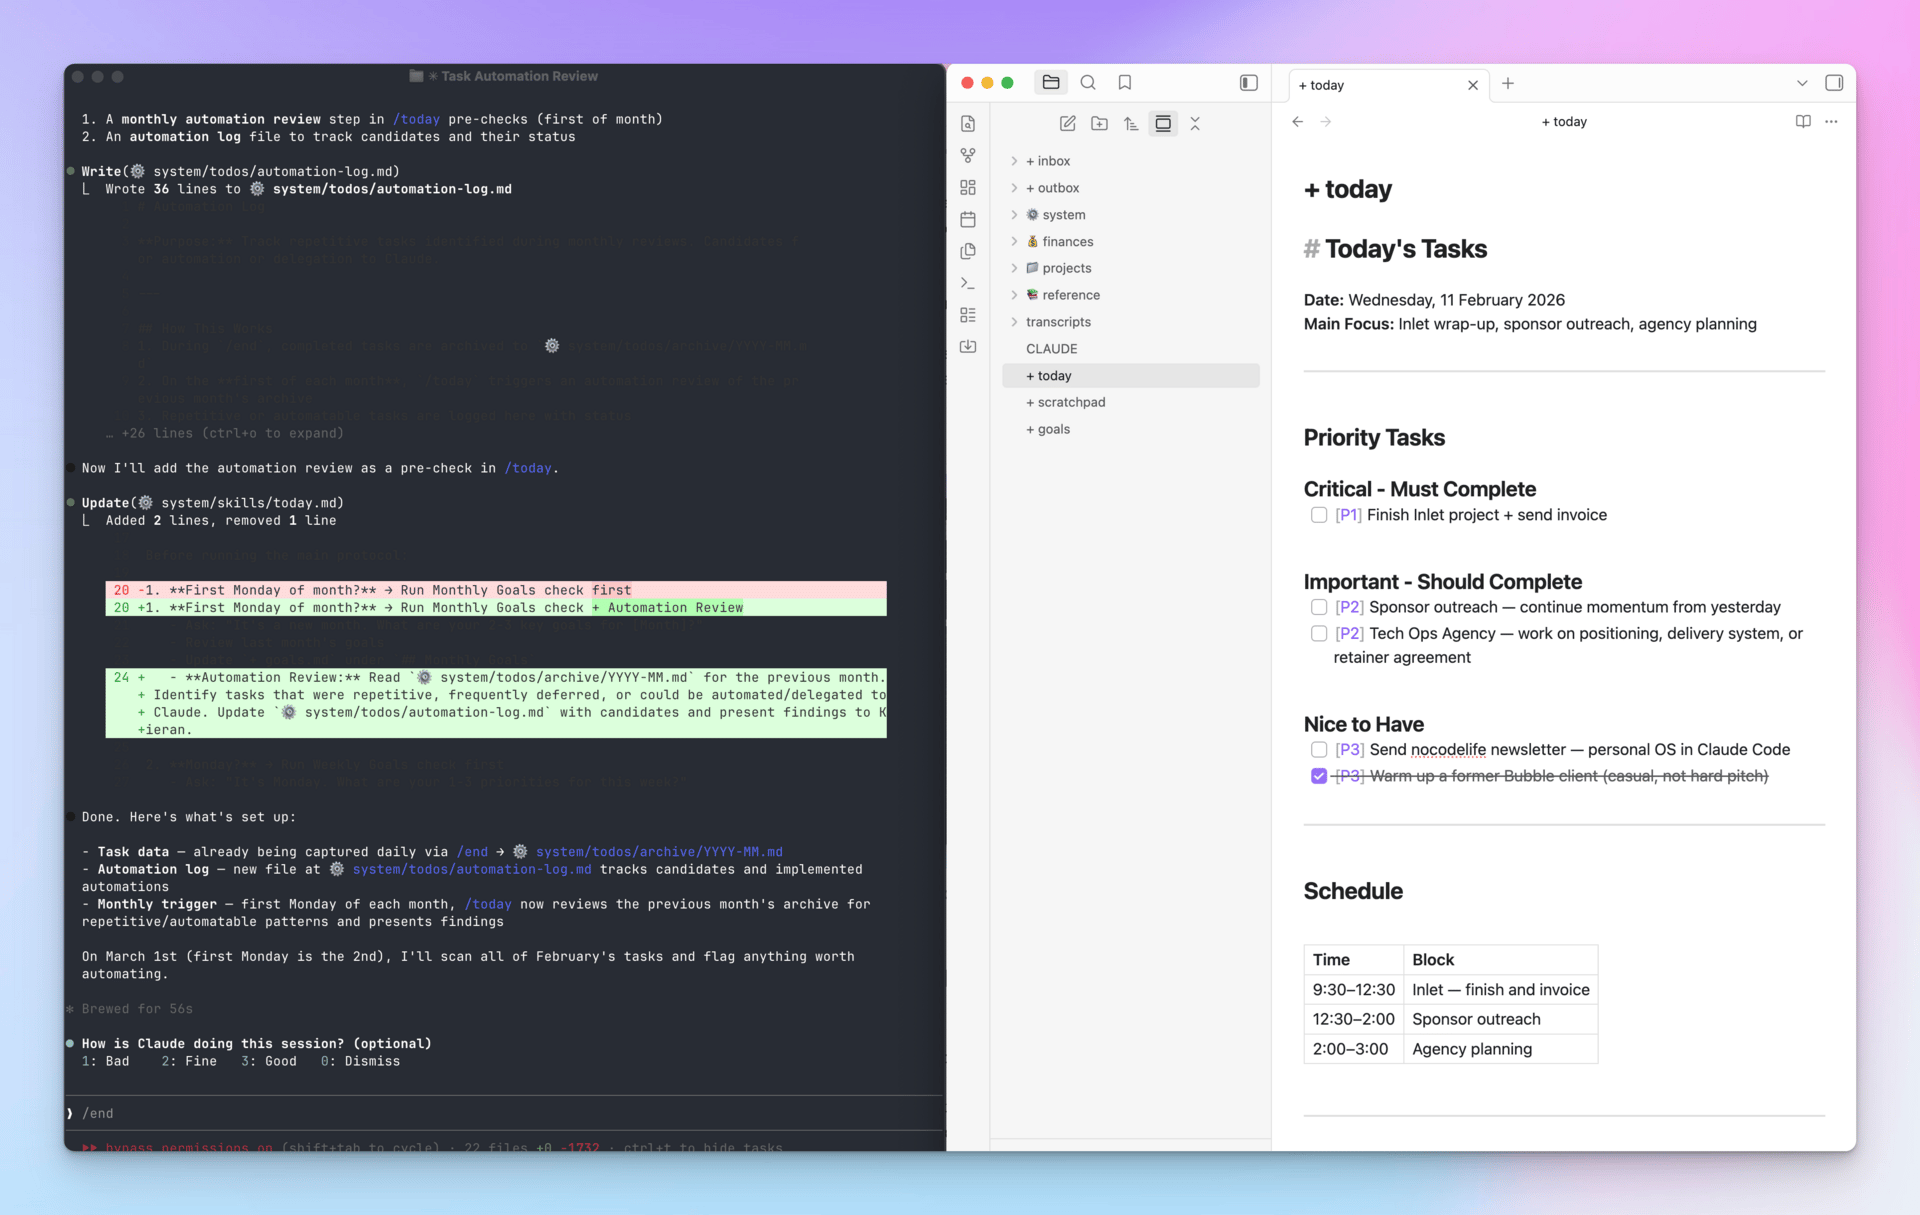Create a new folder icon
This screenshot has width=1920, height=1215.
[x=1099, y=123]
